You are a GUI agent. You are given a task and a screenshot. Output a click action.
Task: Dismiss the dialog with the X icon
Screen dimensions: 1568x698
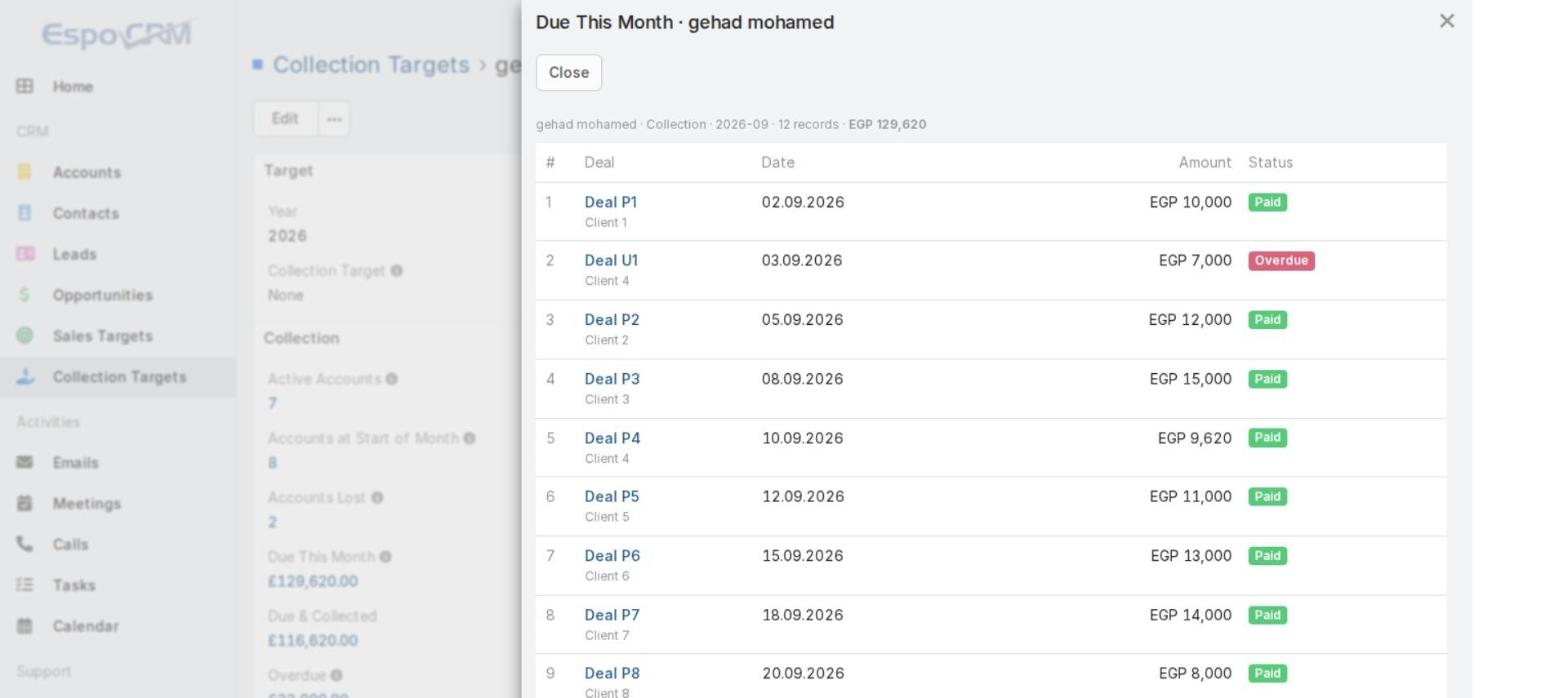pyautogui.click(x=1446, y=21)
